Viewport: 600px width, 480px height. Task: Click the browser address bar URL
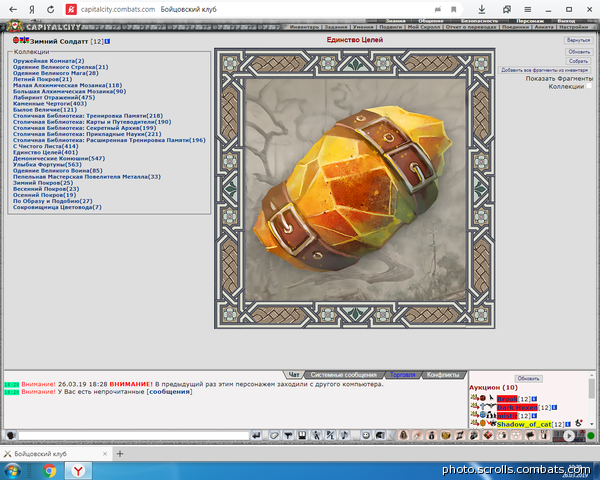point(118,9)
